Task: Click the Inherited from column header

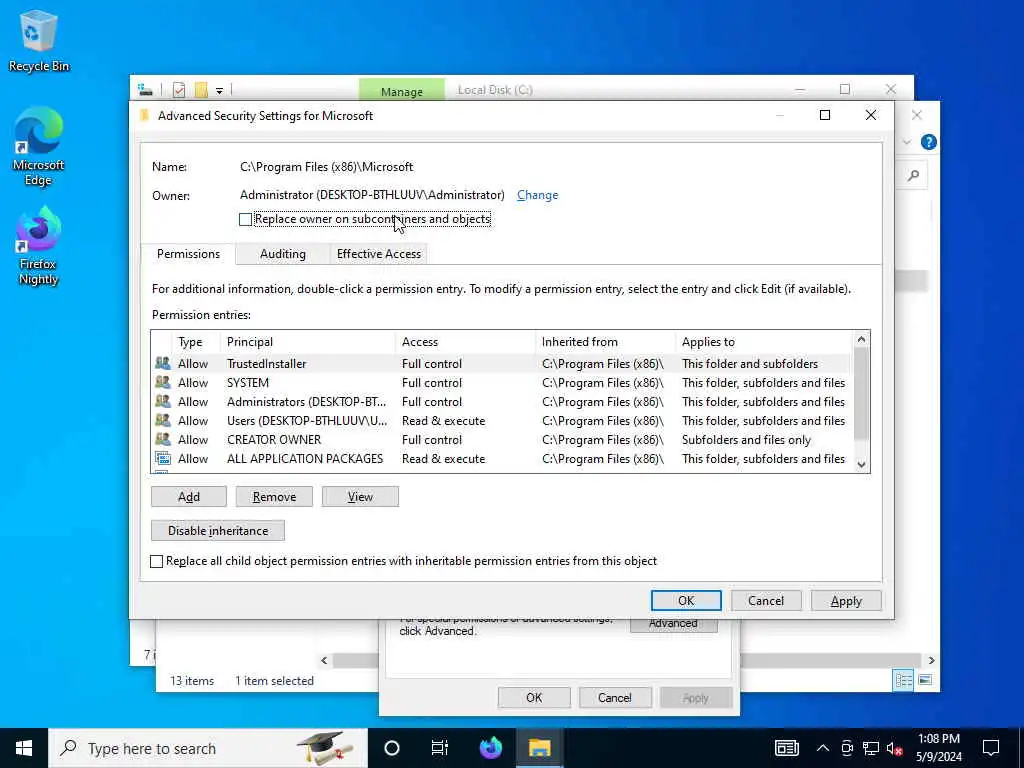Action: coord(605,342)
